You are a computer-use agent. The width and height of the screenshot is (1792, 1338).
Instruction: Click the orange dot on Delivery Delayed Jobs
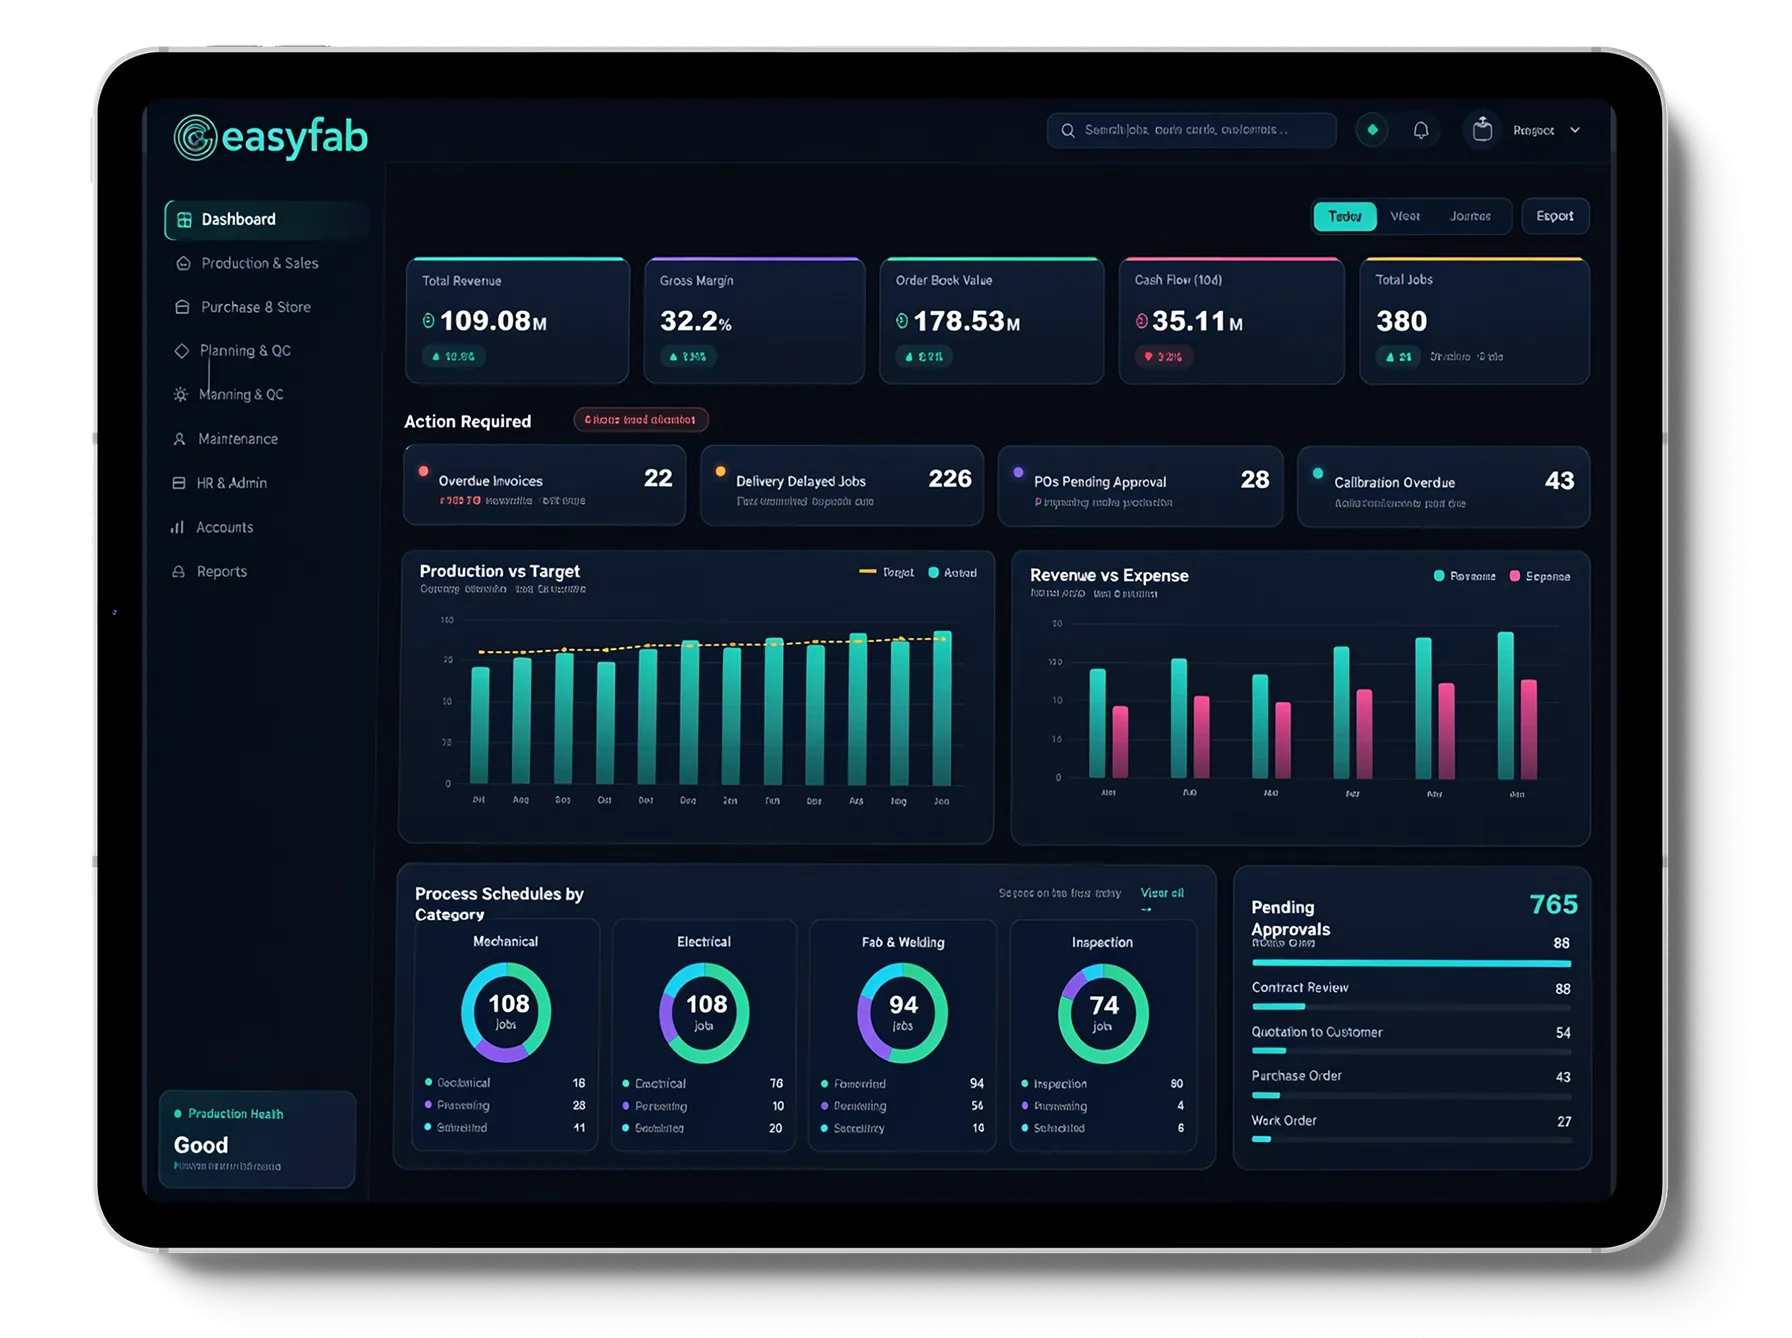coord(720,472)
